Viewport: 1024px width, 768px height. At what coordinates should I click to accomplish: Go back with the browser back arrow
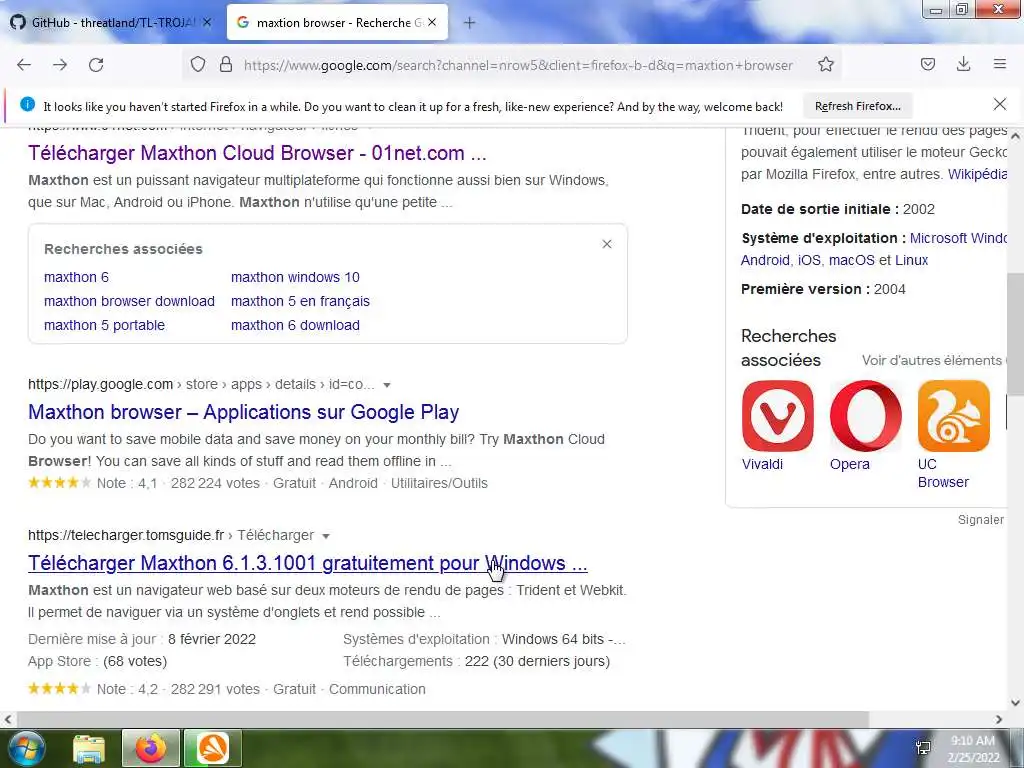[24, 65]
